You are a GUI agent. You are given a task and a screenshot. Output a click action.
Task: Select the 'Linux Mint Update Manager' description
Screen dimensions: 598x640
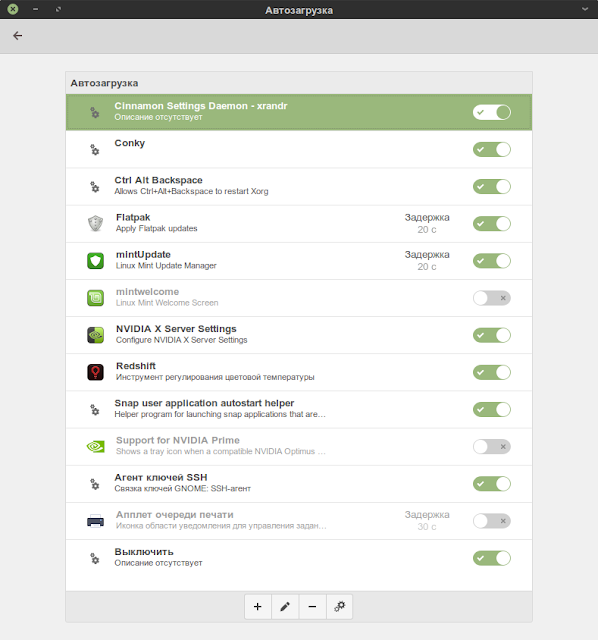[x=166, y=266]
